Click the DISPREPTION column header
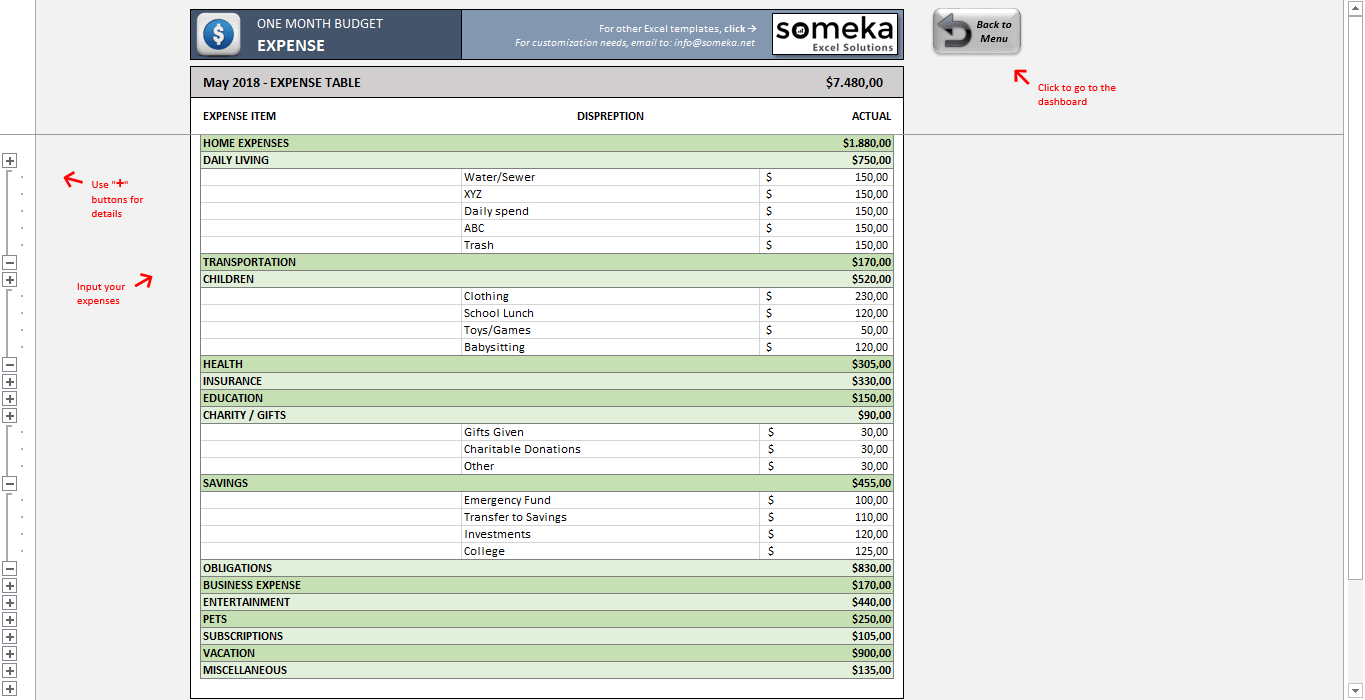1365x700 pixels. pyautogui.click(x=610, y=116)
